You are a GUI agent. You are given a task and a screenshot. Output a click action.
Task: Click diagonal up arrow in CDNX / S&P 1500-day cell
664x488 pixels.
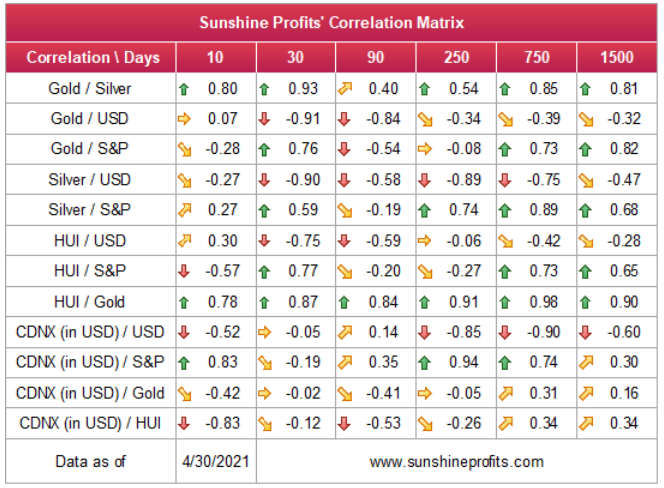(586, 362)
